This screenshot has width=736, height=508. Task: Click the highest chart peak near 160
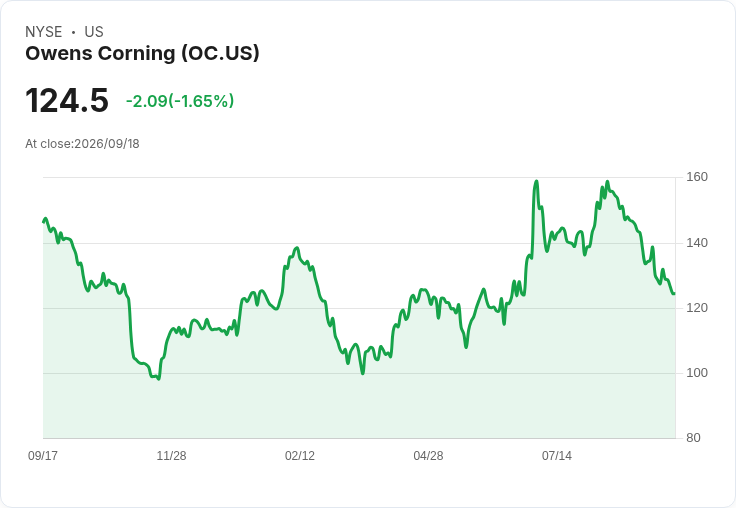[x=537, y=181]
